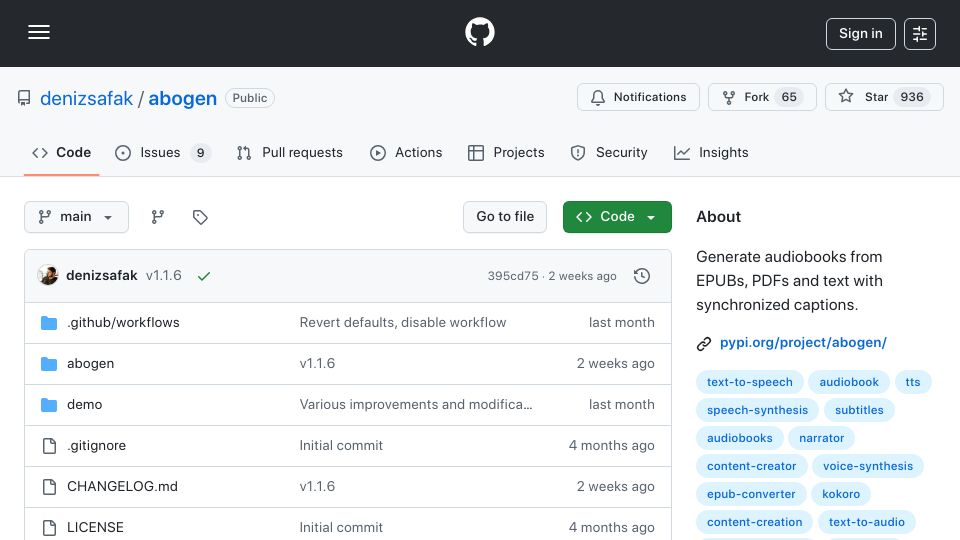Open the .gitignore file
The width and height of the screenshot is (960, 540).
coord(96,446)
